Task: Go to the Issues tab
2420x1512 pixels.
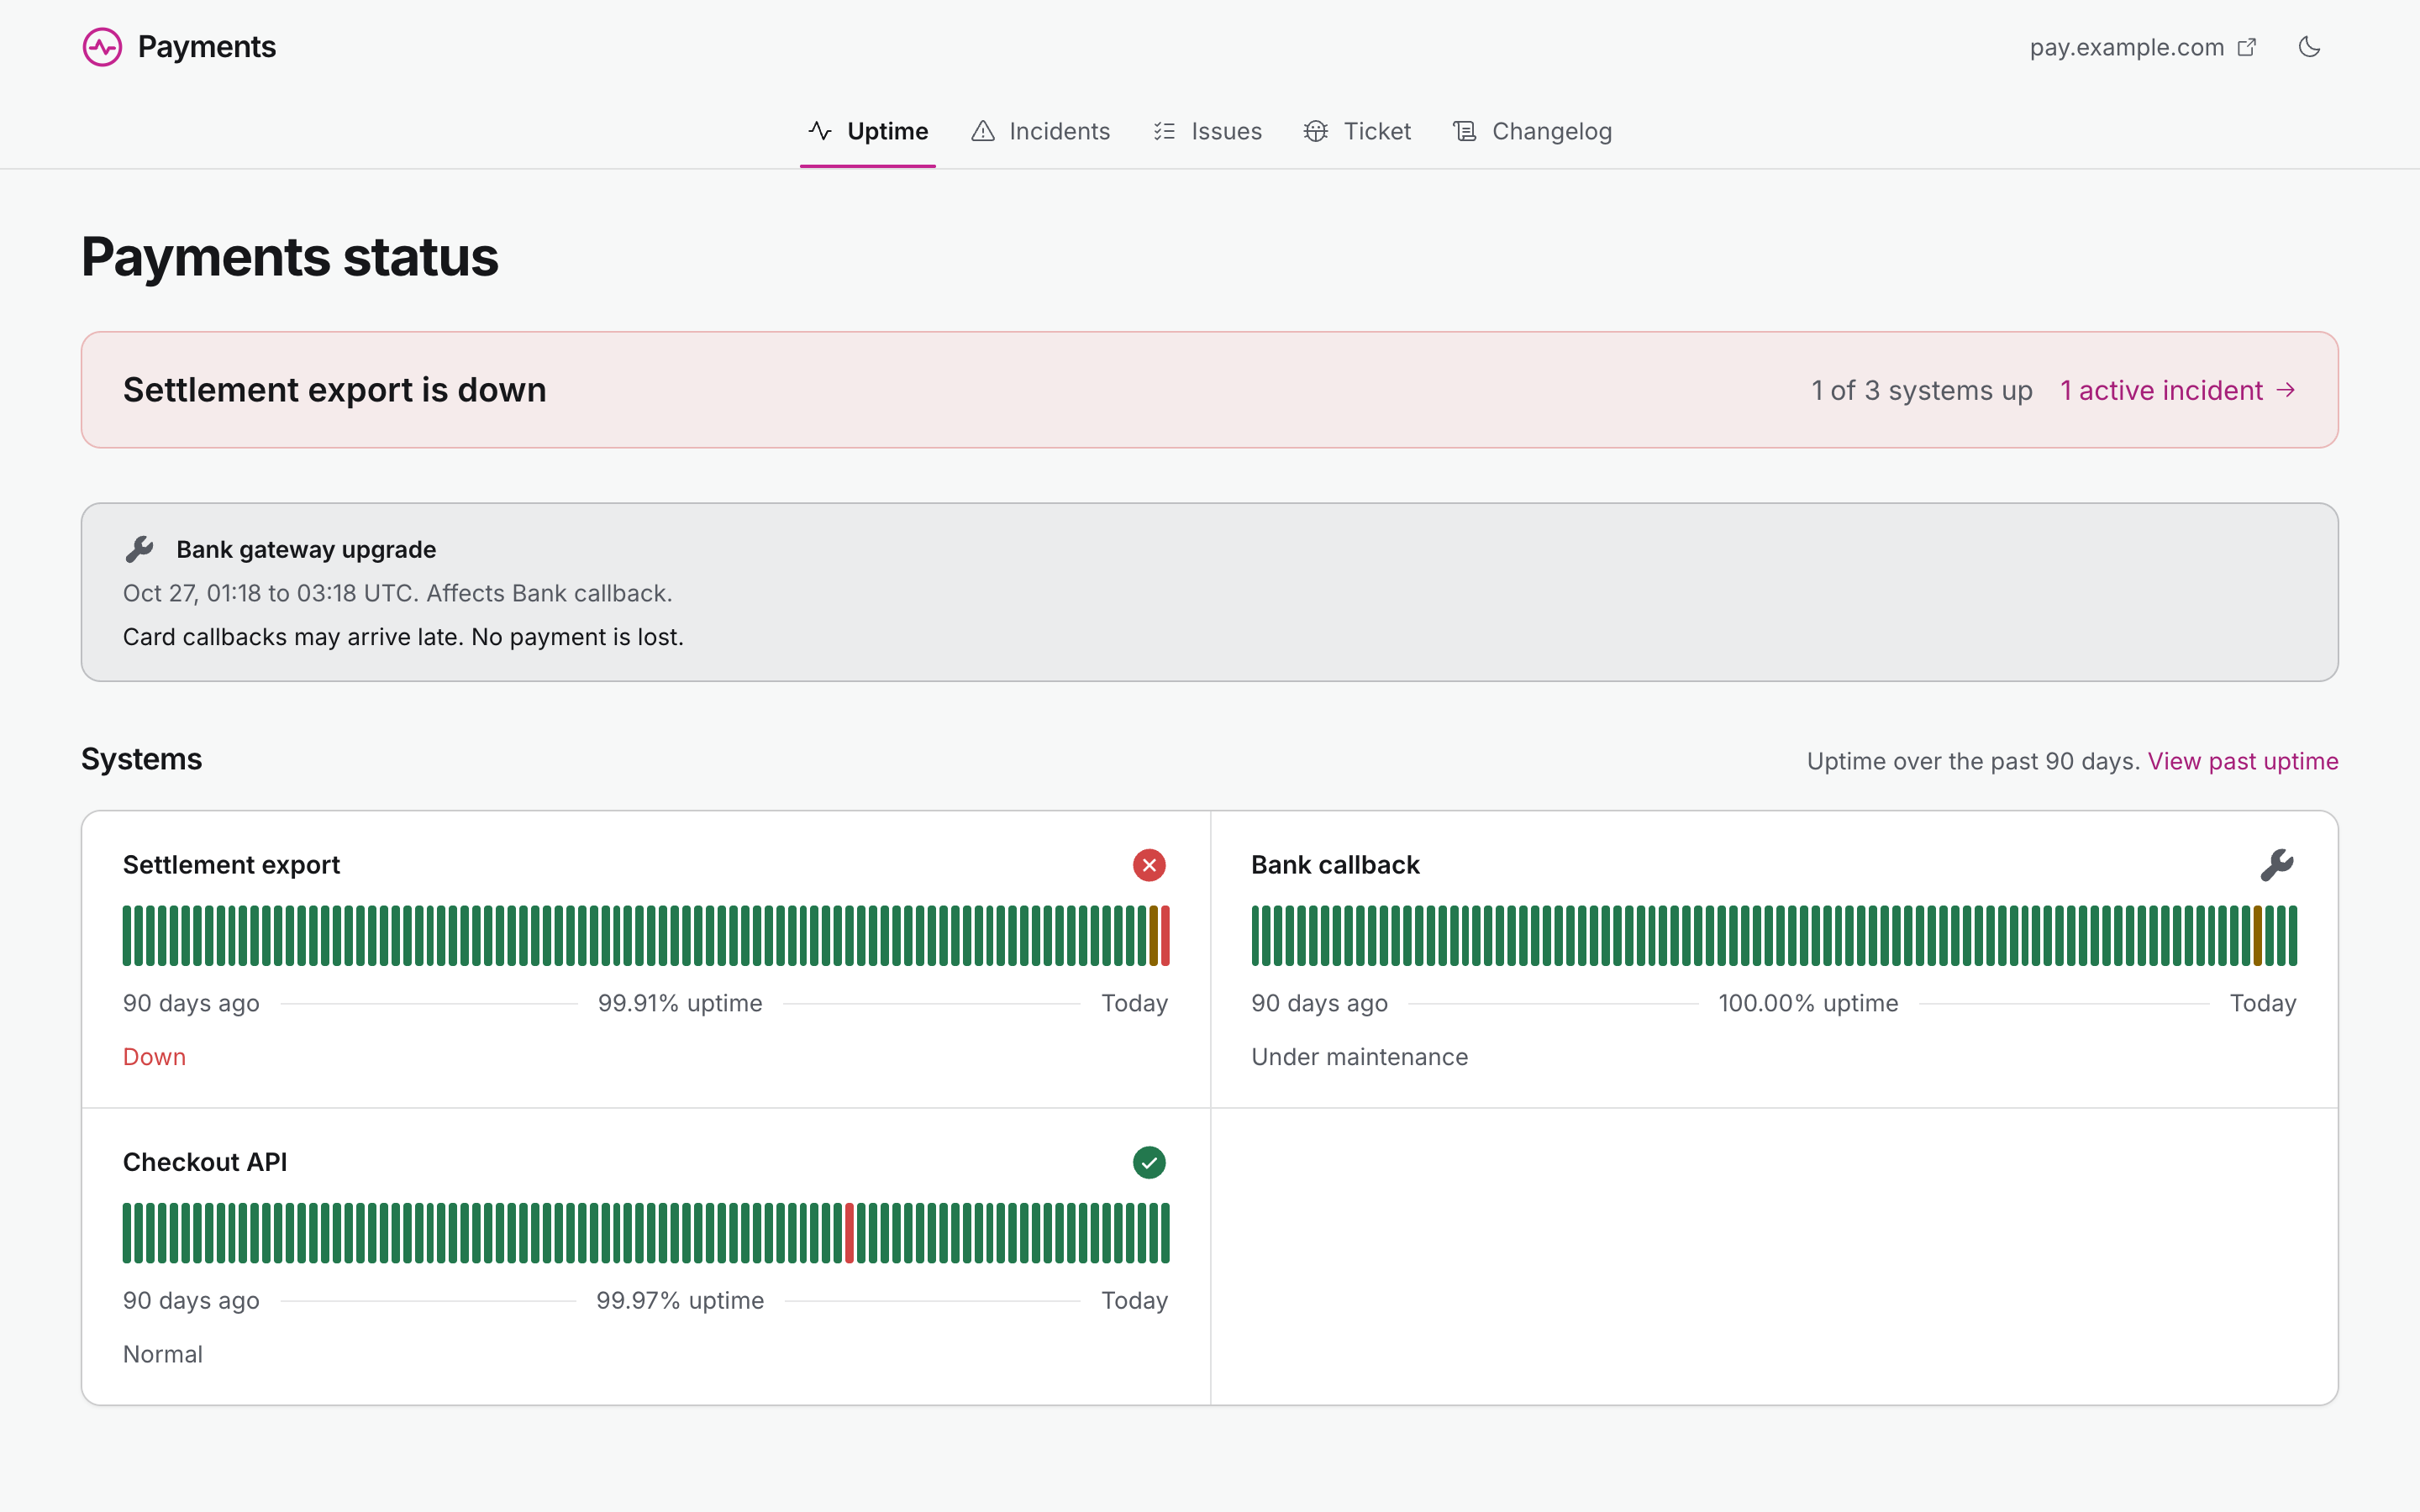Action: (1207, 131)
